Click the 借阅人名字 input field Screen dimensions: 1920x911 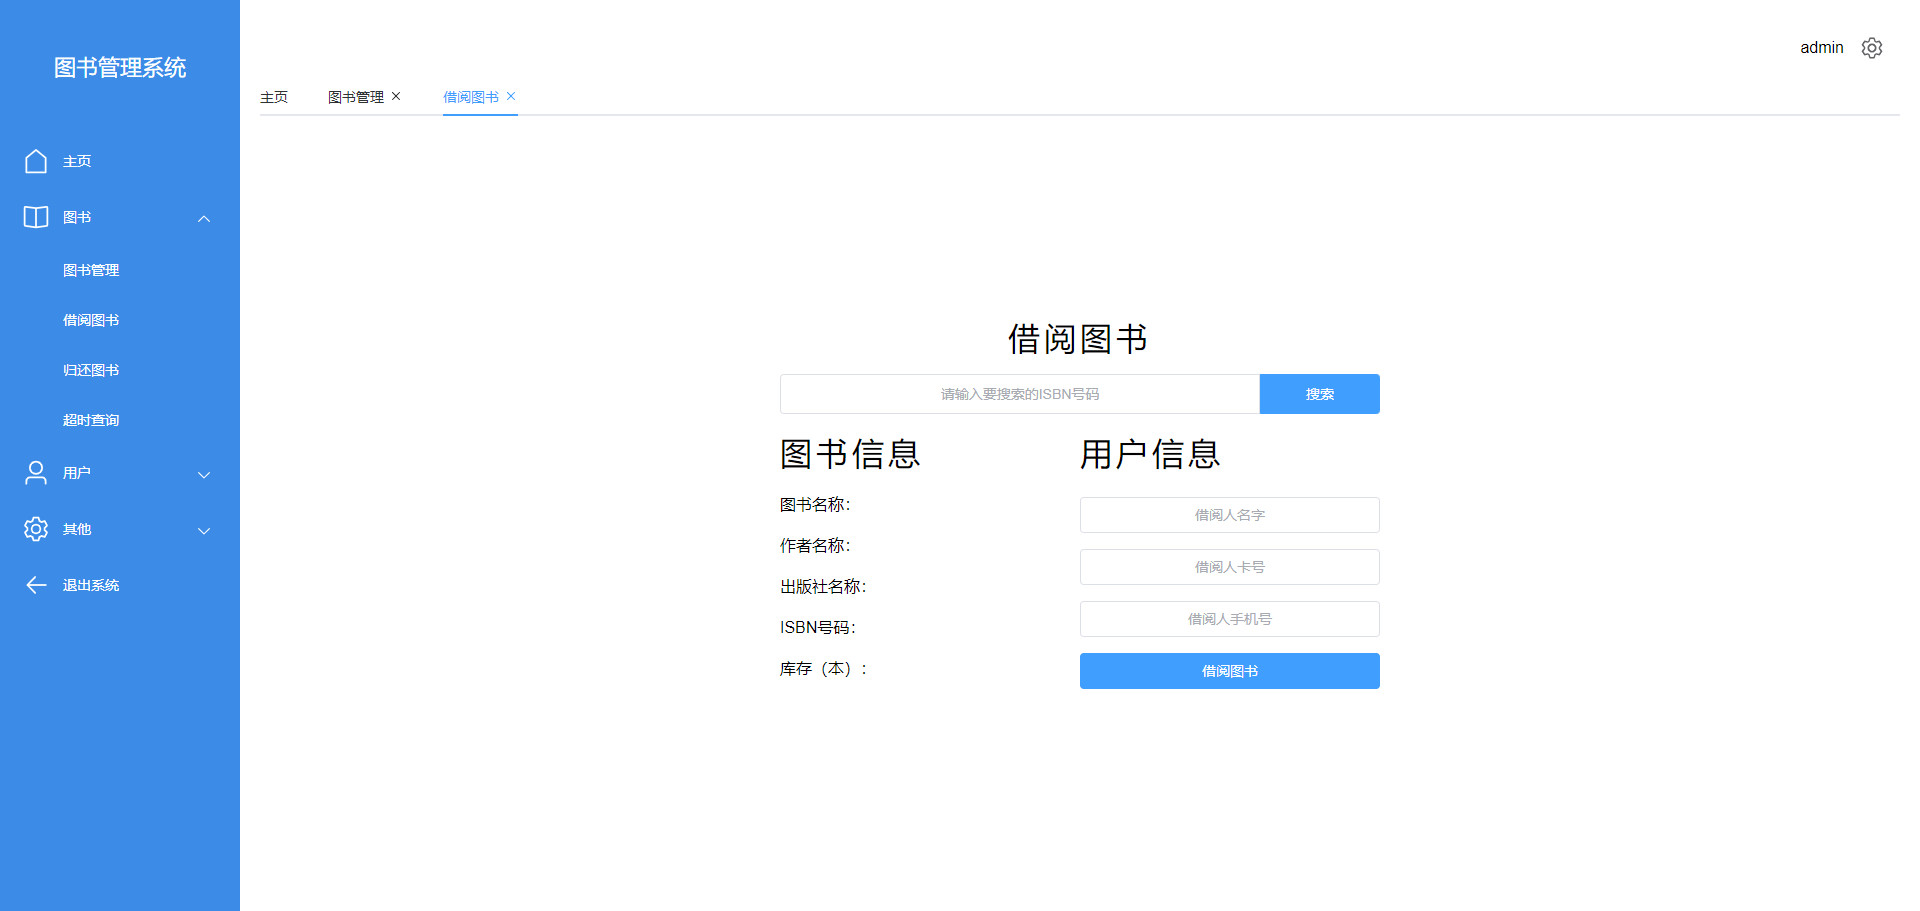tap(1229, 515)
